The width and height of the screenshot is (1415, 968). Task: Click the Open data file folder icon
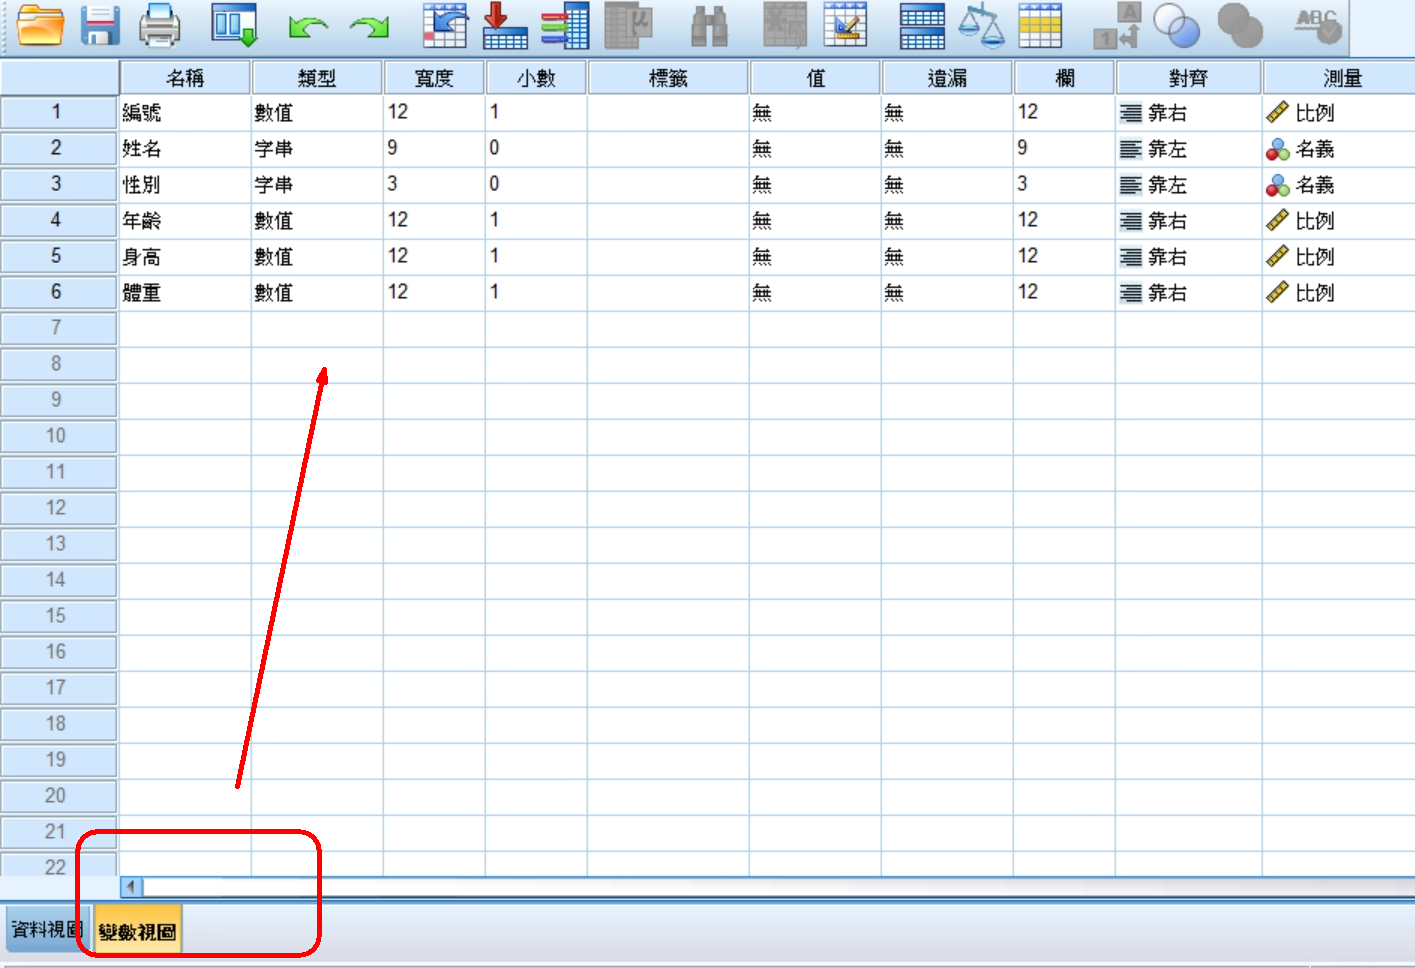41,25
